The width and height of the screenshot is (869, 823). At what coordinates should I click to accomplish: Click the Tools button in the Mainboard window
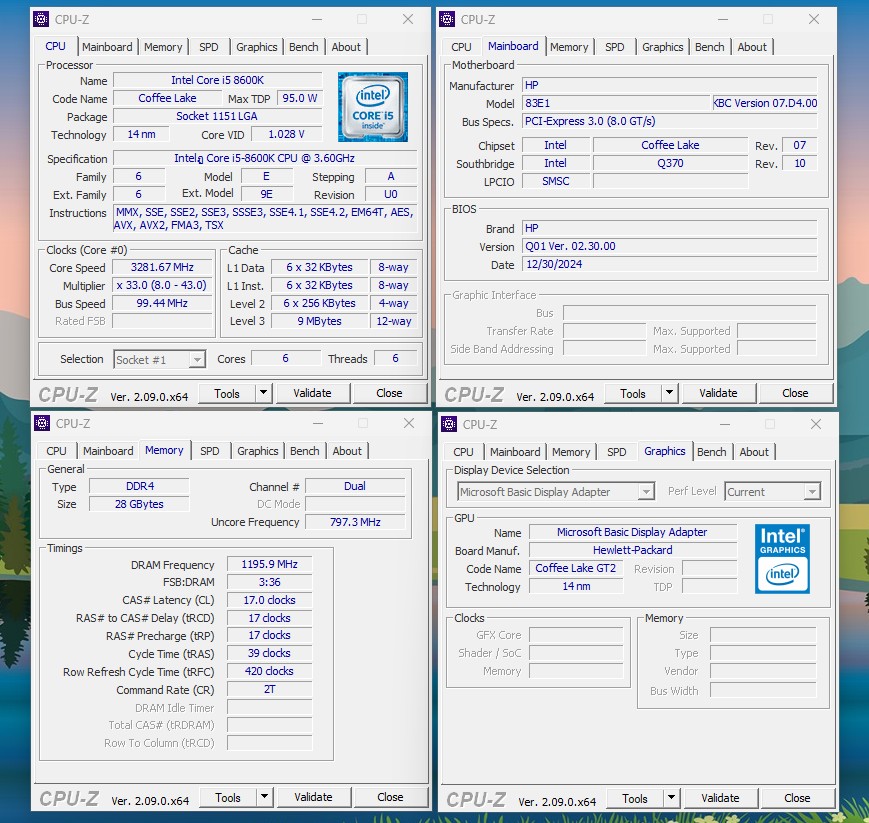point(632,393)
